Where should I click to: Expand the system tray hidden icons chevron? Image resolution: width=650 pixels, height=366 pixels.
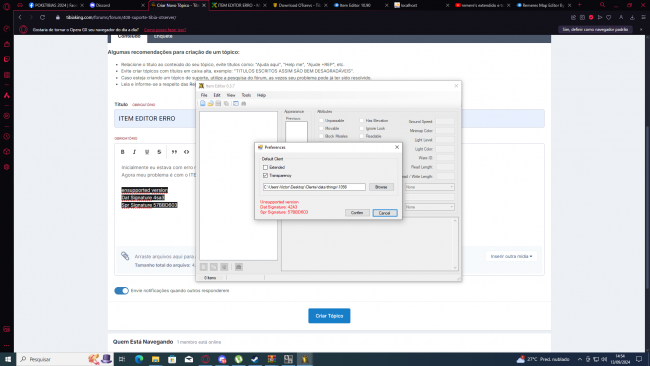click(580, 359)
